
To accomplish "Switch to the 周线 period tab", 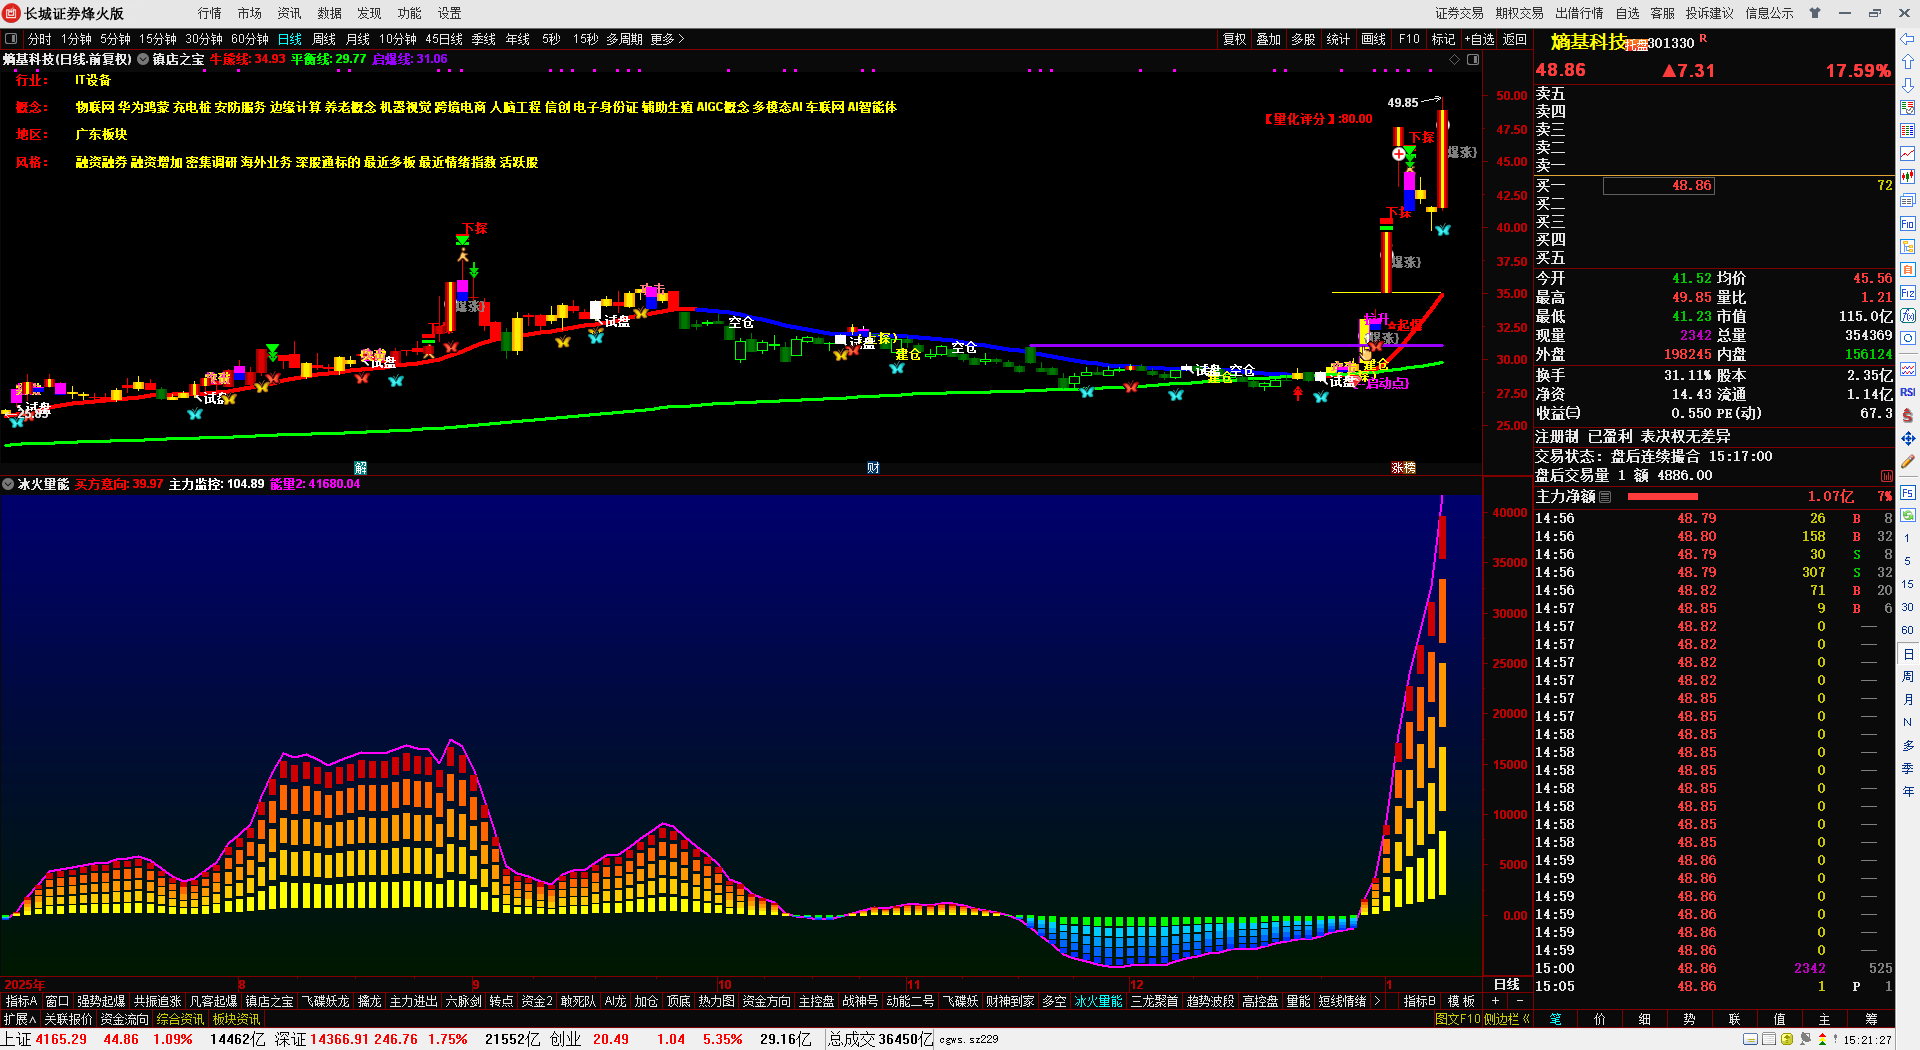I will click(324, 39).
